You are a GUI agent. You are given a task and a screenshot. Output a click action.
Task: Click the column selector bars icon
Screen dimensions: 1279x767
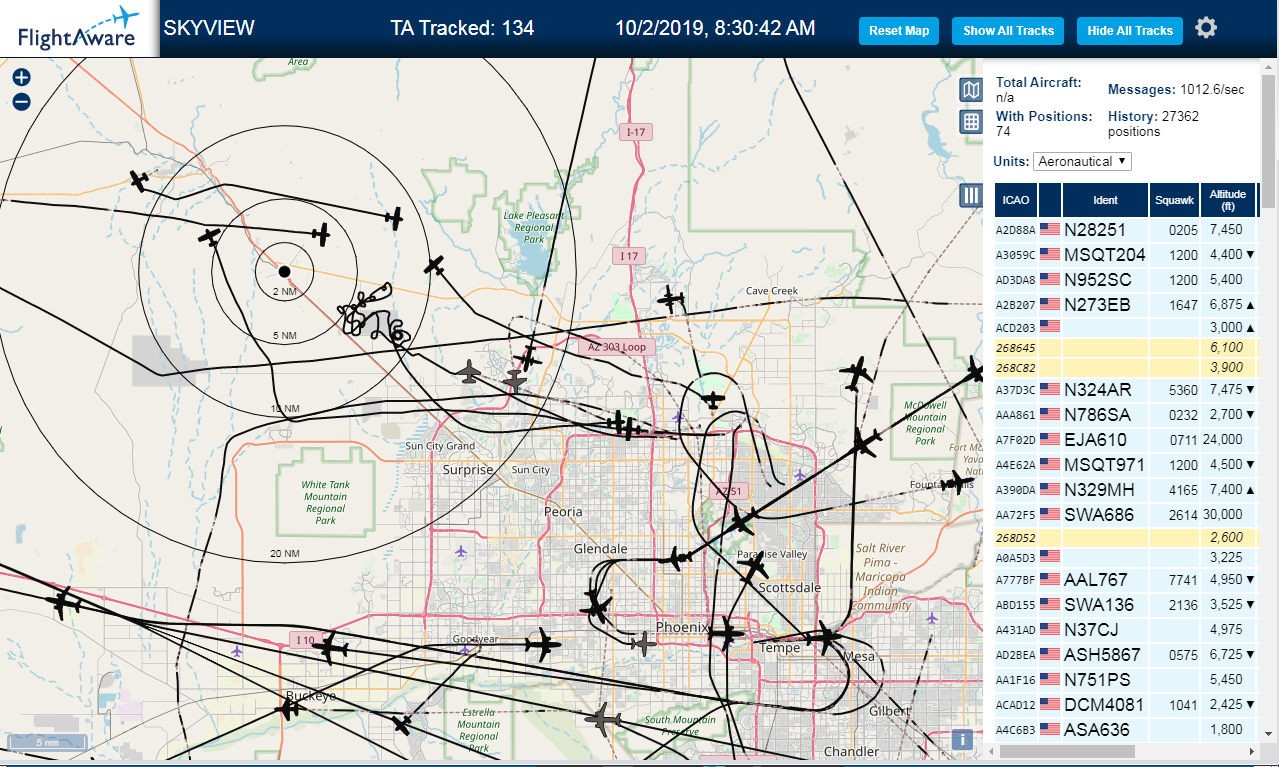[970, 195]
